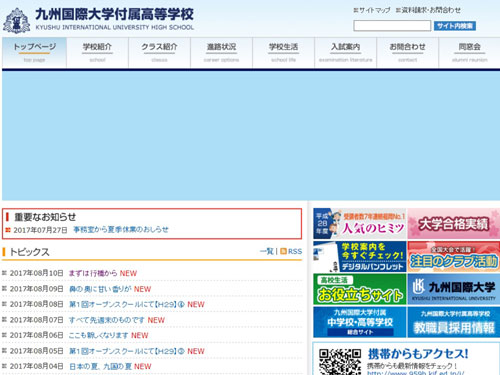
Task: Open the 注目のクラブ活動 banner
Action: click(453, 257)
